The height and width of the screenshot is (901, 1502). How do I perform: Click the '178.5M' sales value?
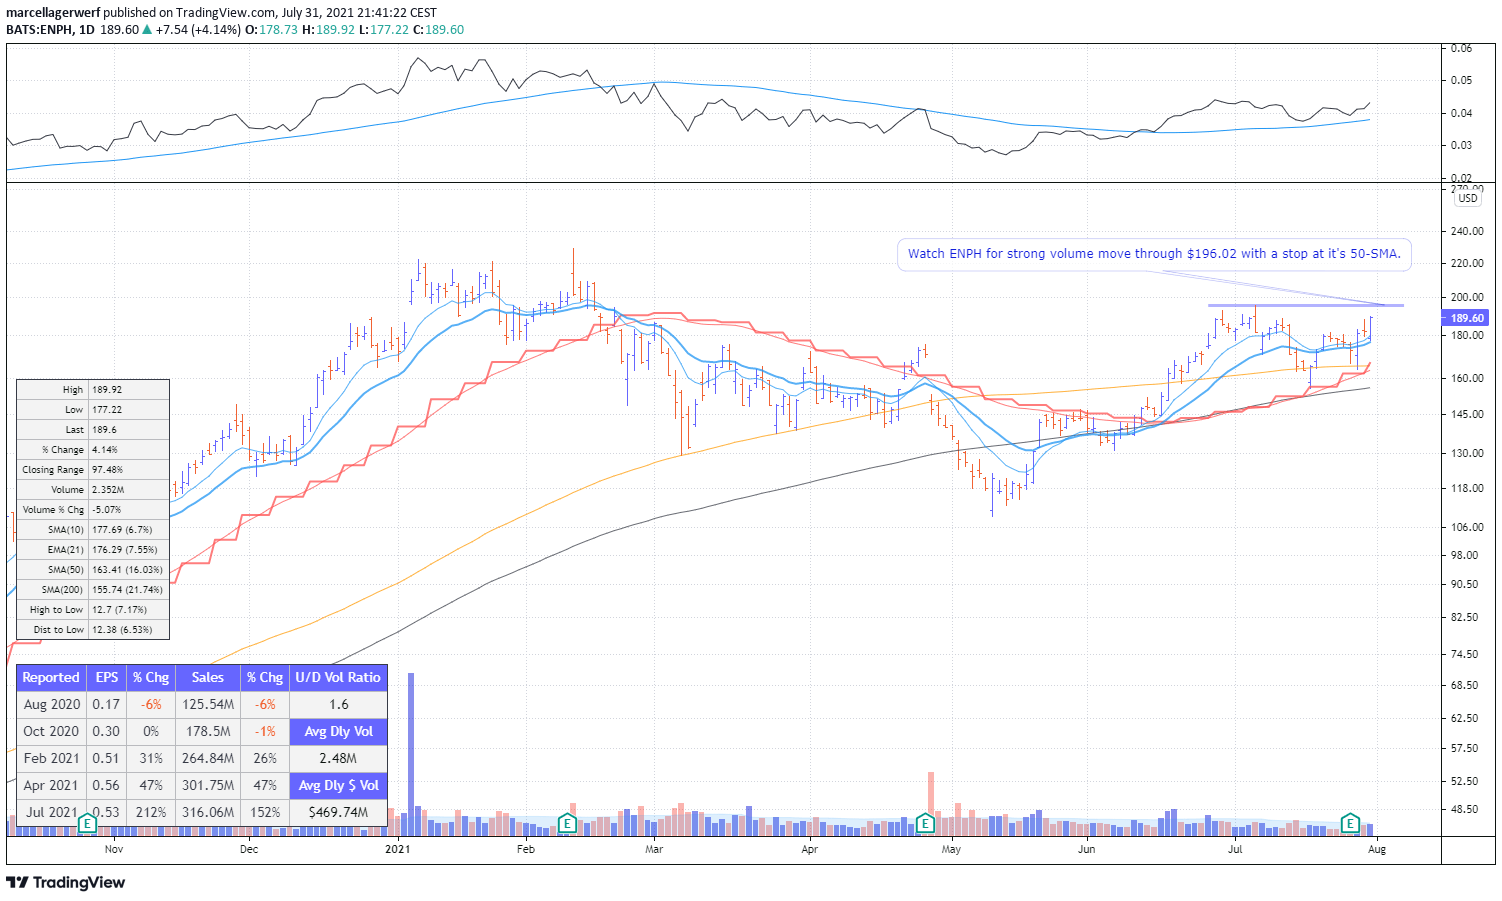(x=208, y=732)
